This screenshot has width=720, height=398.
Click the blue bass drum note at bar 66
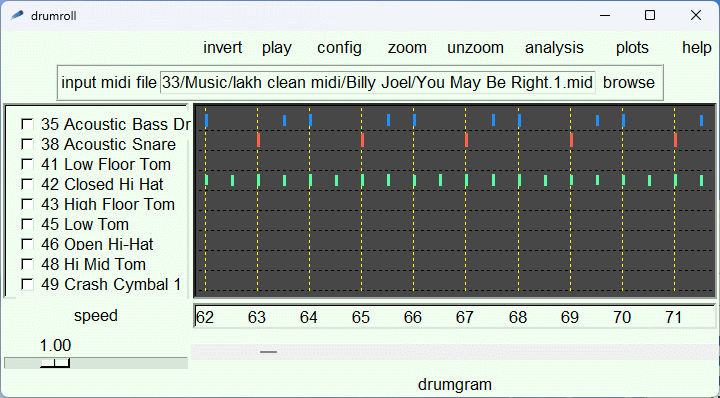click(415, 120)
